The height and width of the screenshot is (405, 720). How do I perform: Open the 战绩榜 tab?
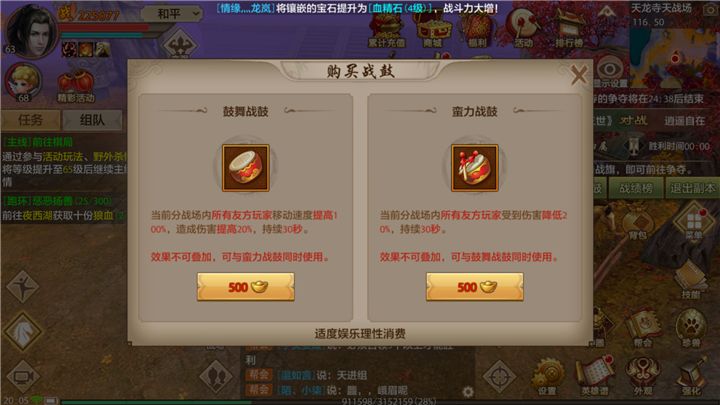[636, 188]
